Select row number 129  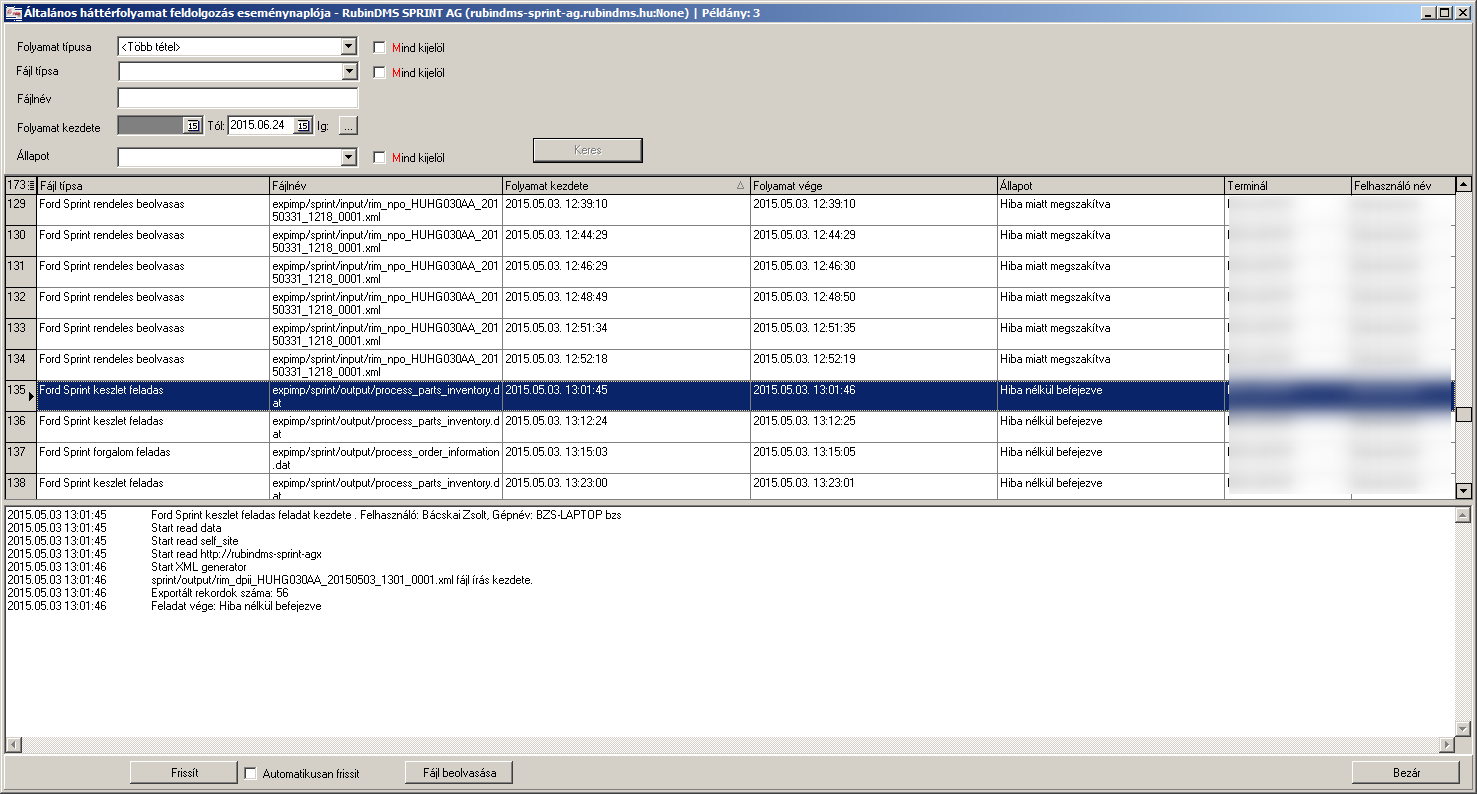21,210
